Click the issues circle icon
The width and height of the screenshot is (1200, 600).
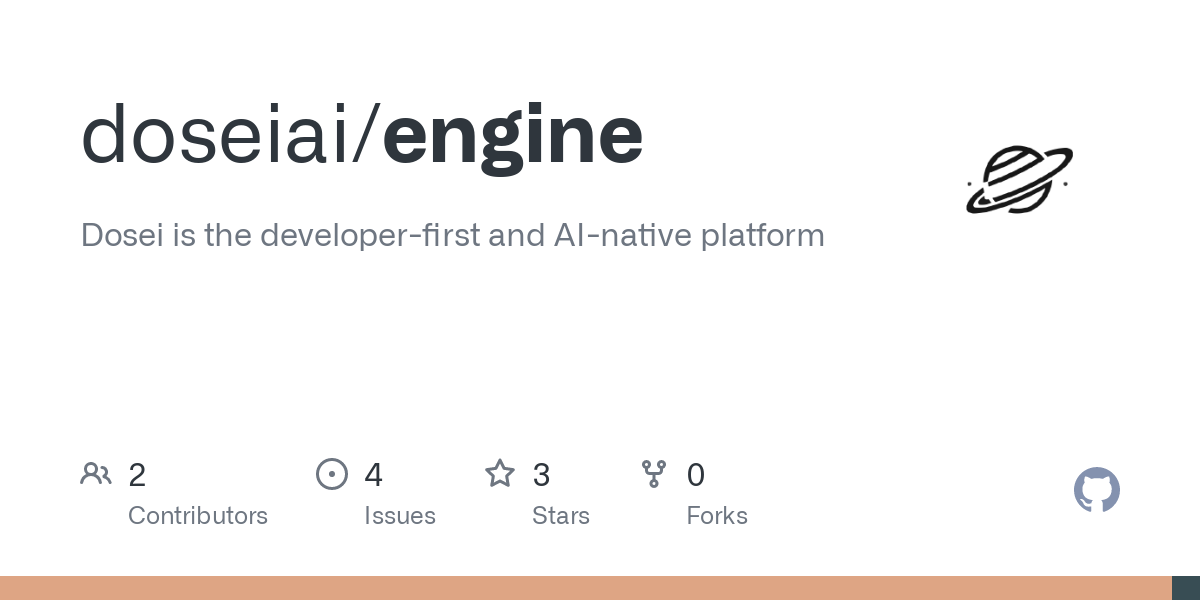[332, 474]
